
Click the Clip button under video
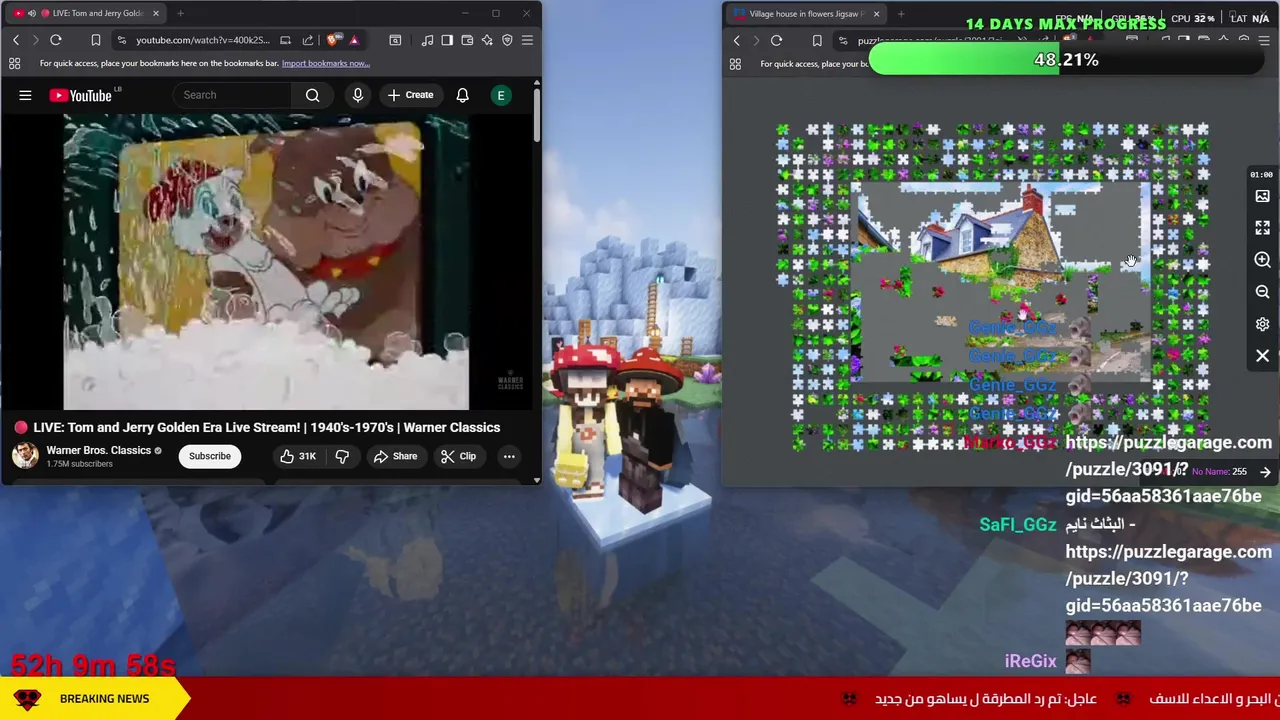click(458, 456)
